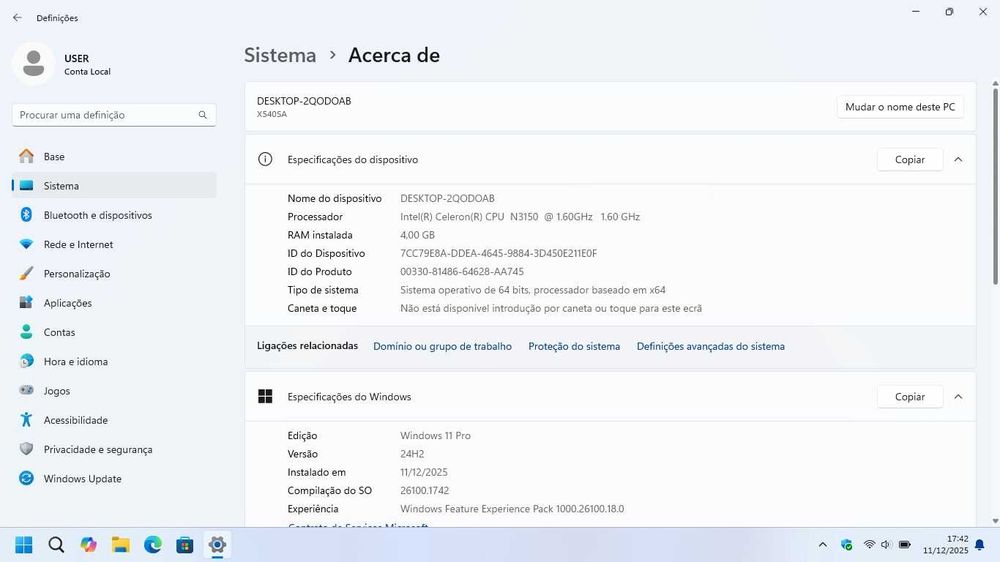This screenshot has width=1000, height=562.
Task: Click the Compilação do SO value 26100.1742
Action: (424, 491)
